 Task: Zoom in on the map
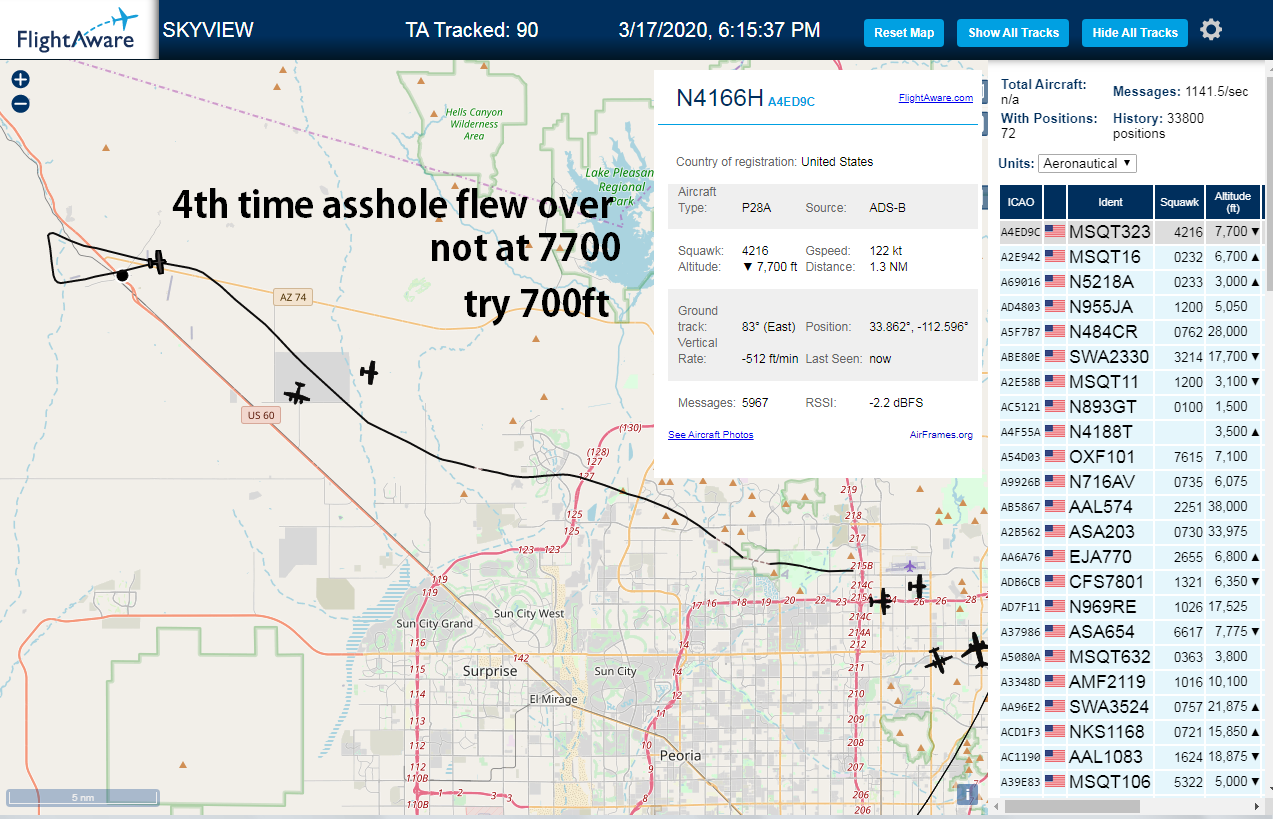[20, 80]
